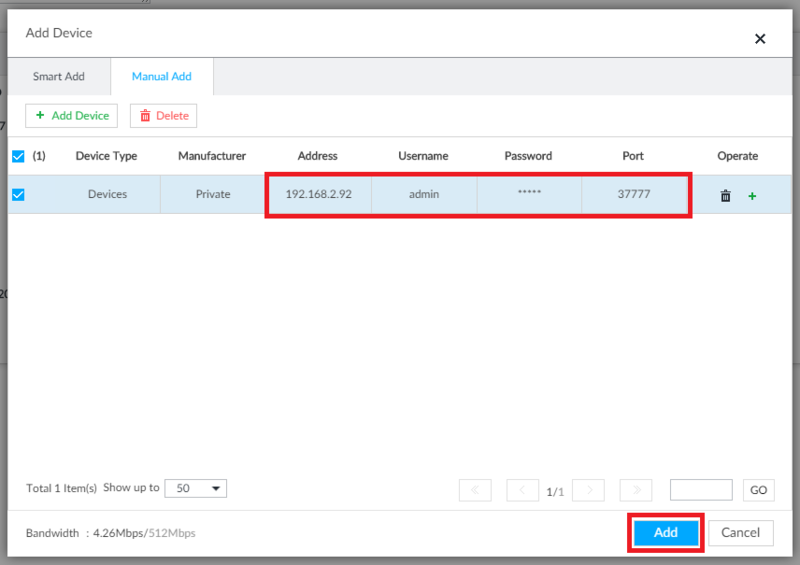Image resolution: width=800 pixels, height=565 pixels.
Task: Click the Password column header
Action: pos(528,156)
